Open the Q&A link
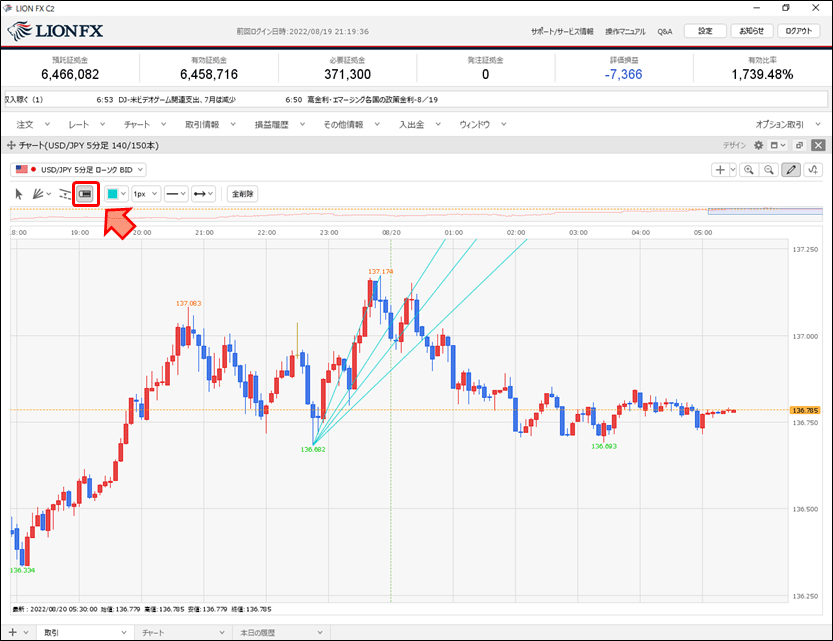Screen dimensions: 833x641 tap(665, 31)
